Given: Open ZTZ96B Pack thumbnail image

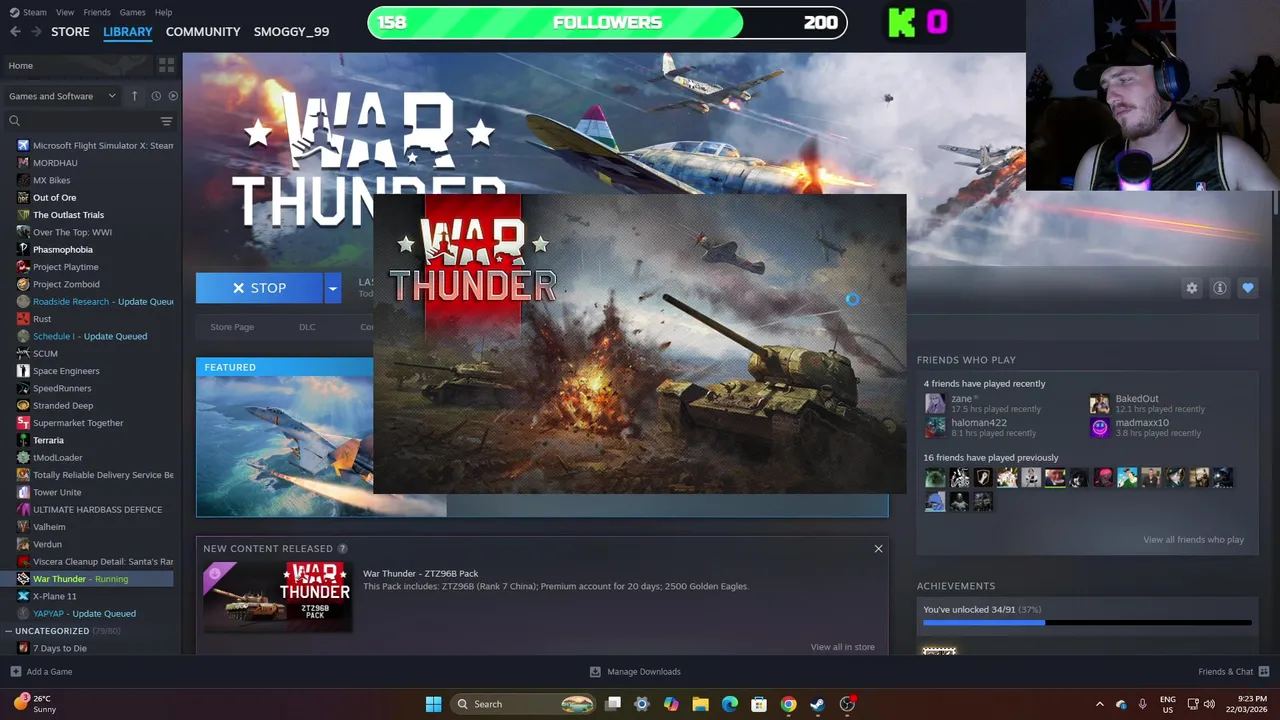Looking at the screenshot, I should point(278,596).
